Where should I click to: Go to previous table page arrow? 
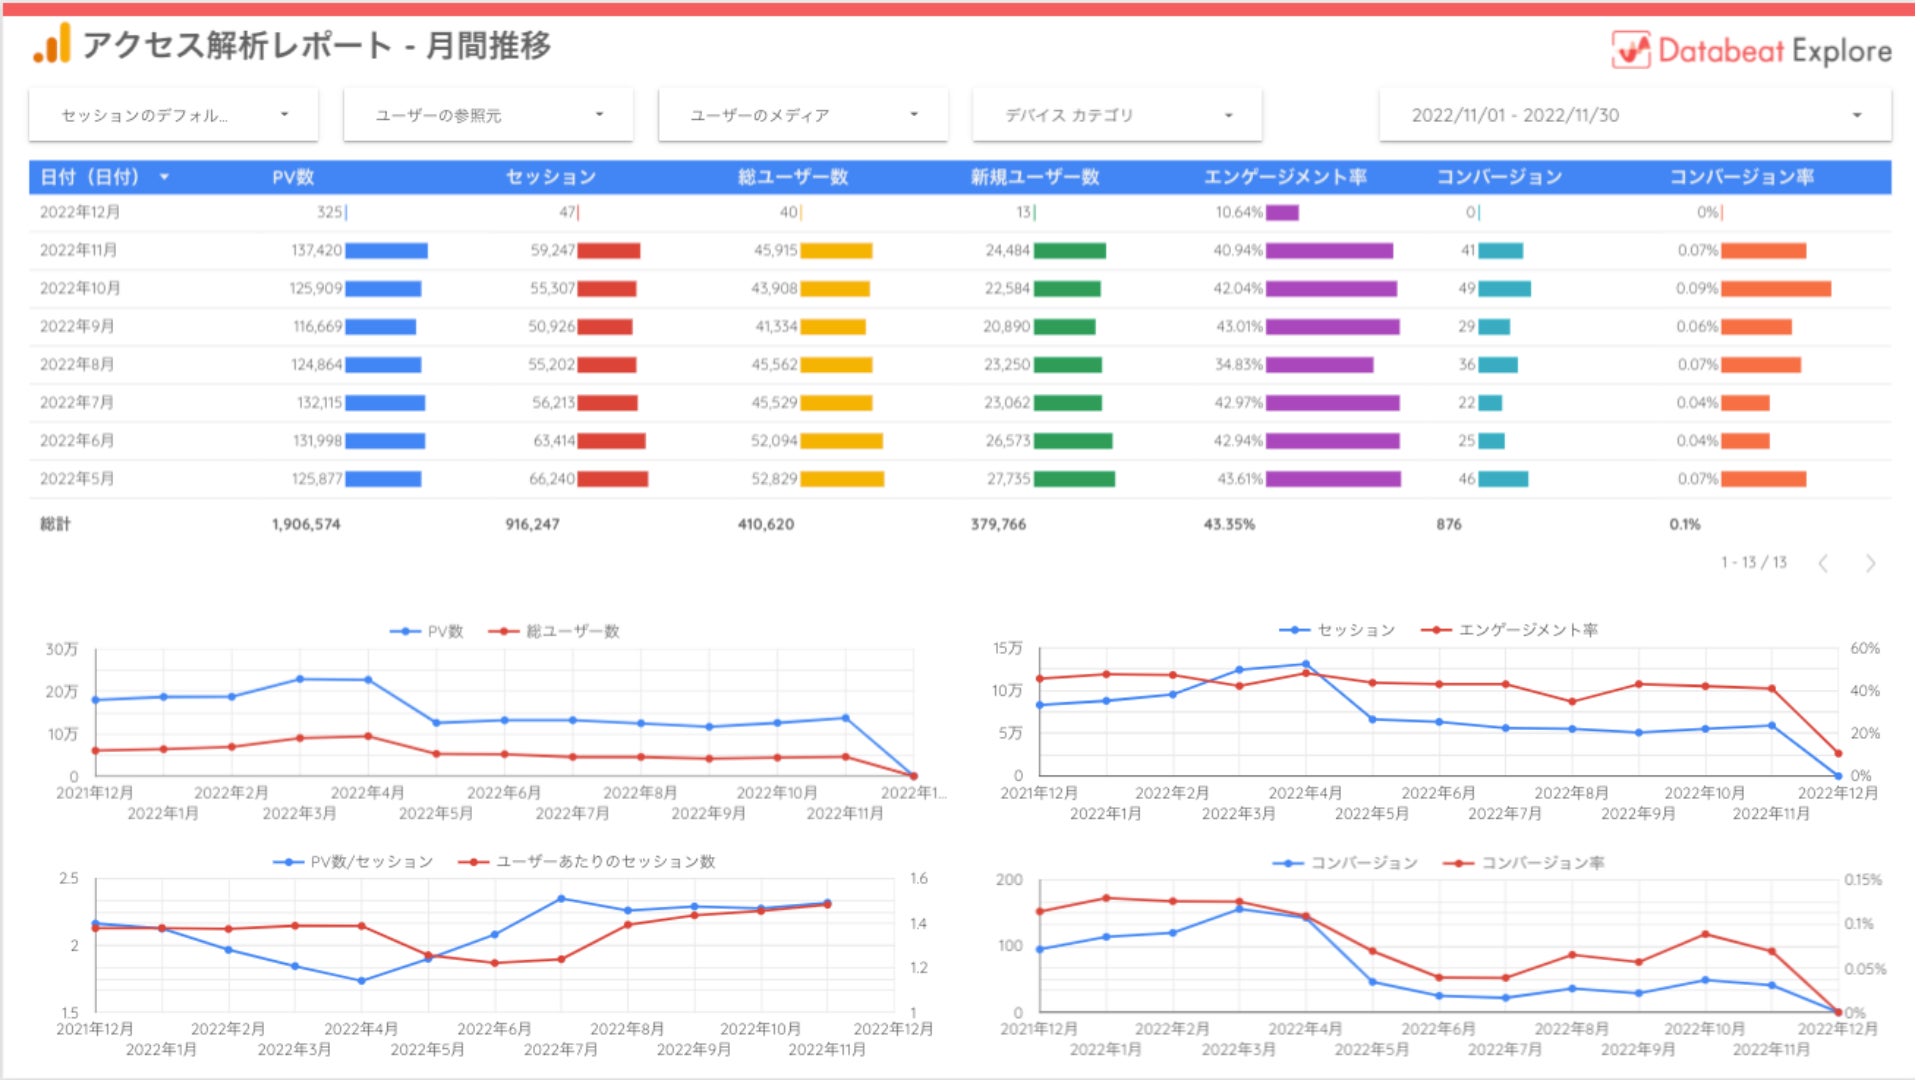(1823, 563)
